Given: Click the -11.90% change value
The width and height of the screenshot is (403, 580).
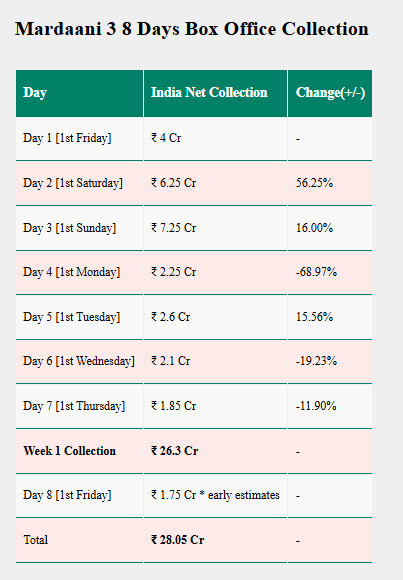Looking at the screenshot, I should click(x=316, y=406).
